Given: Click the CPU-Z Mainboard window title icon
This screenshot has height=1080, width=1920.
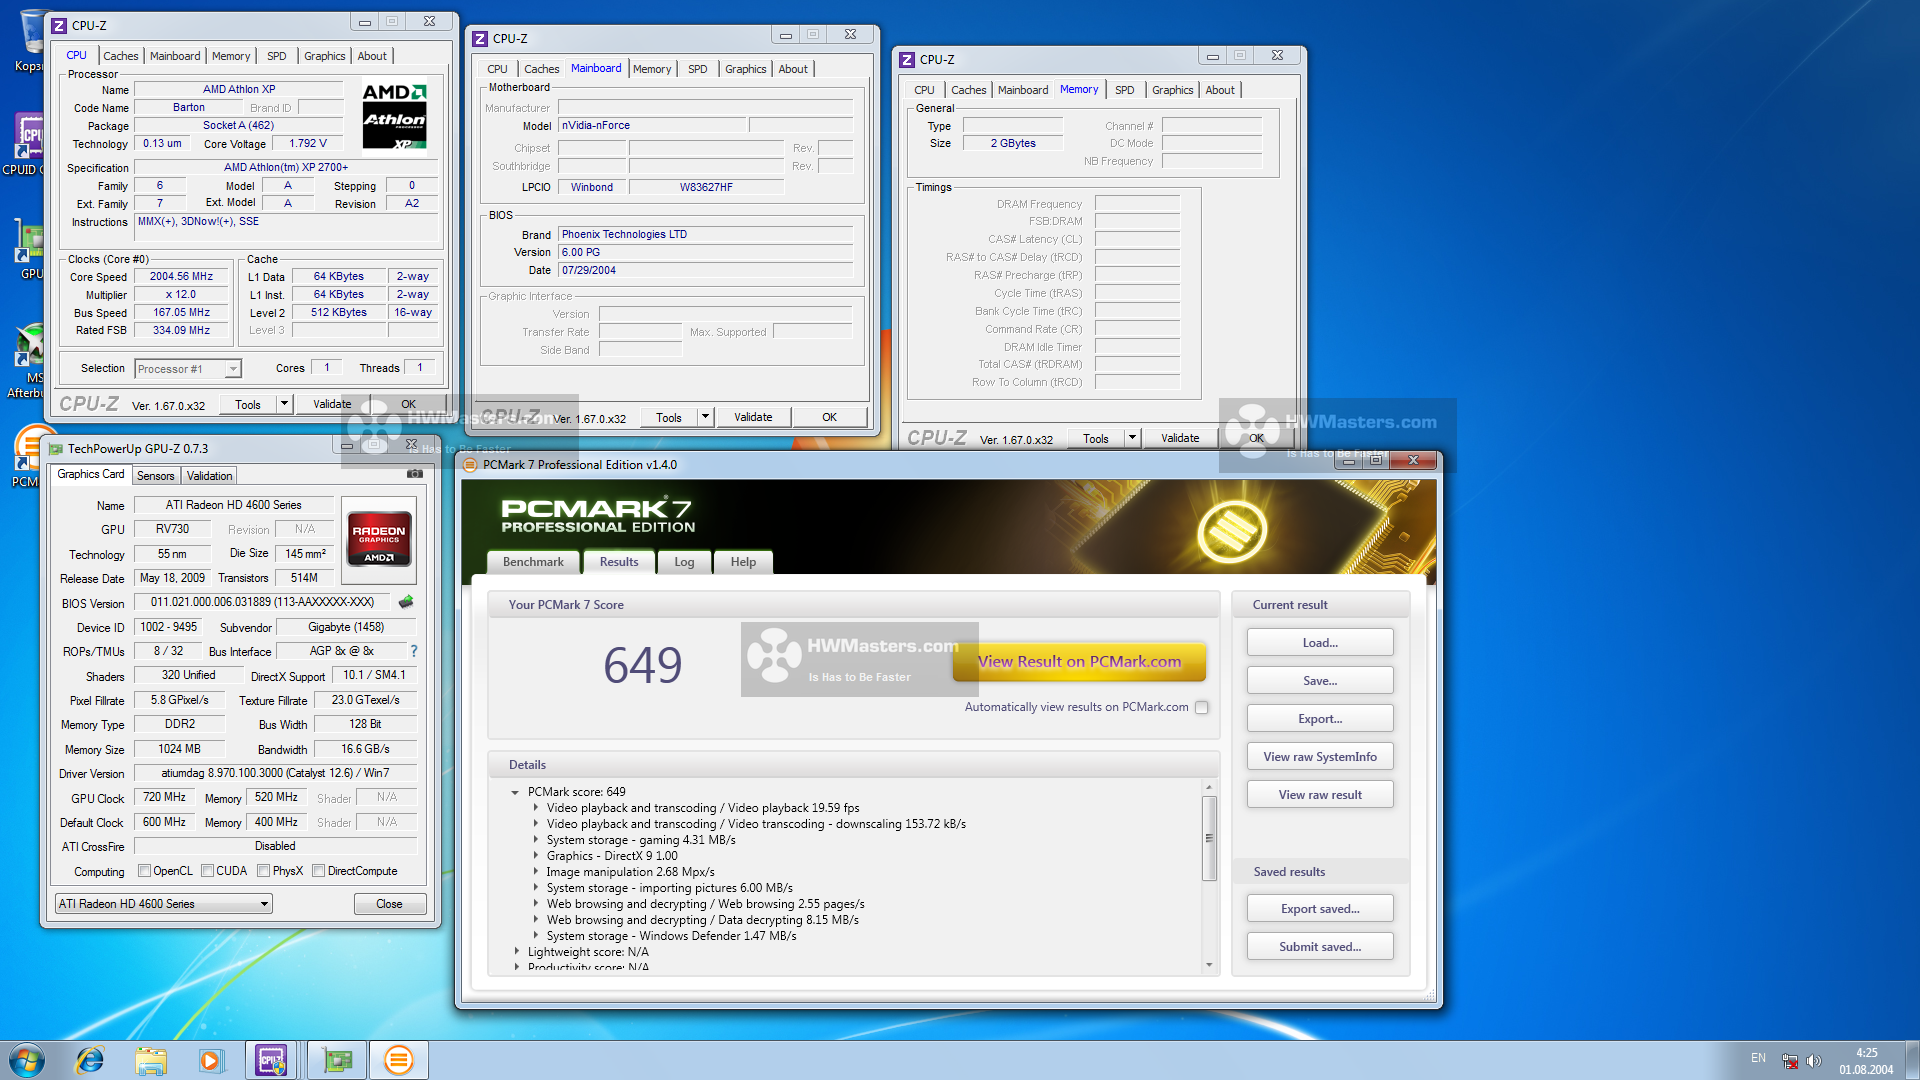Looking at the screenshot, I should 480,39.
